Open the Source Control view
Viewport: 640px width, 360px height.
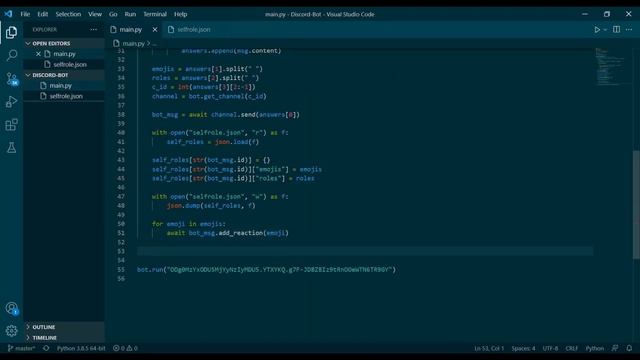[11, 78]
